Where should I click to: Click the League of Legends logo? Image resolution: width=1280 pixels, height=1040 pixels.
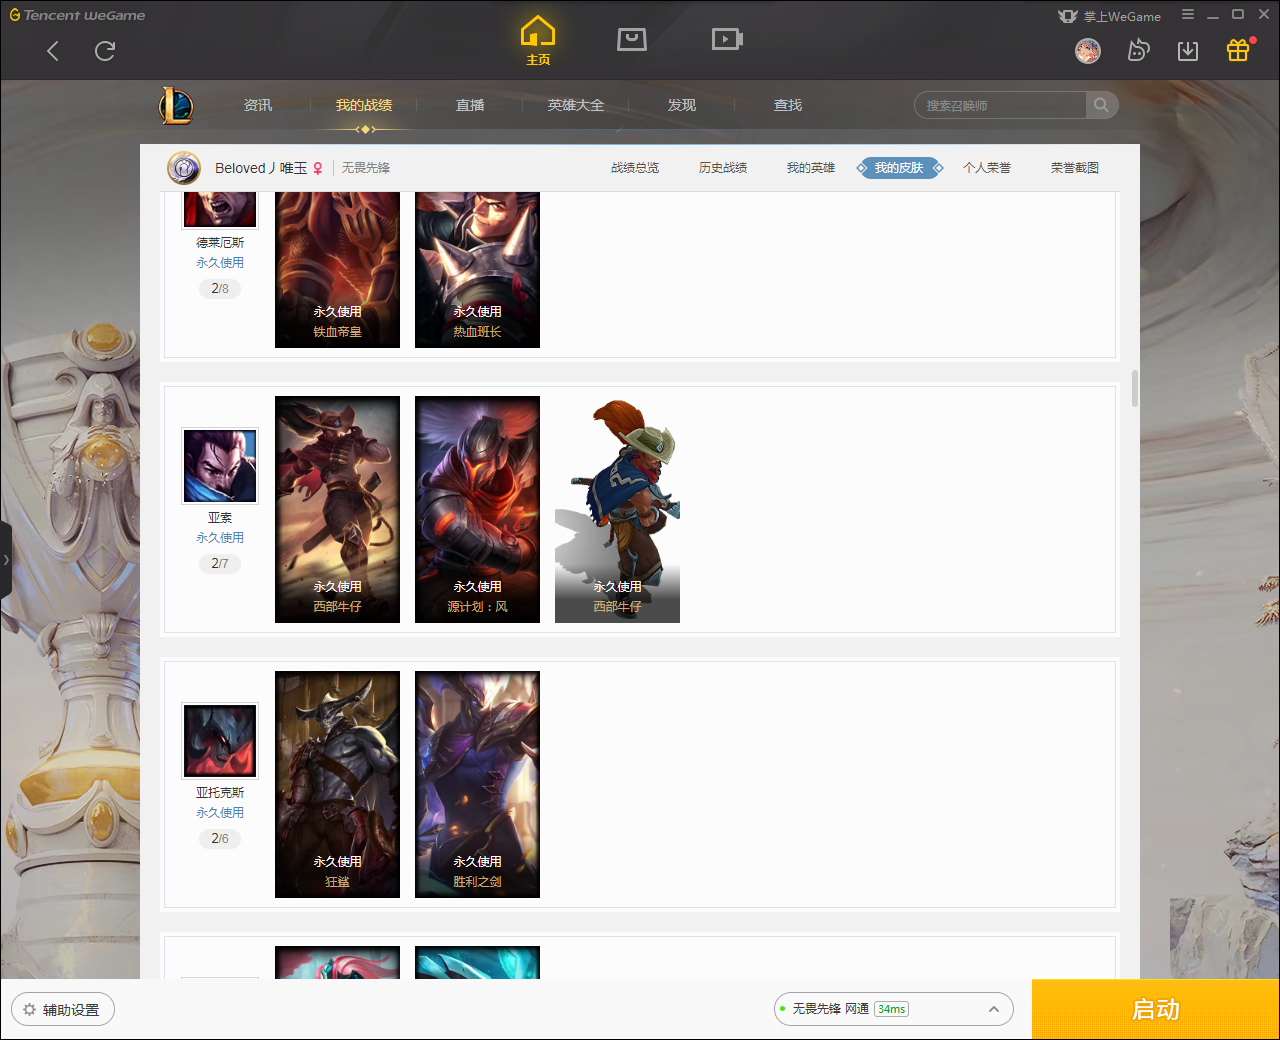coord(176,105)
